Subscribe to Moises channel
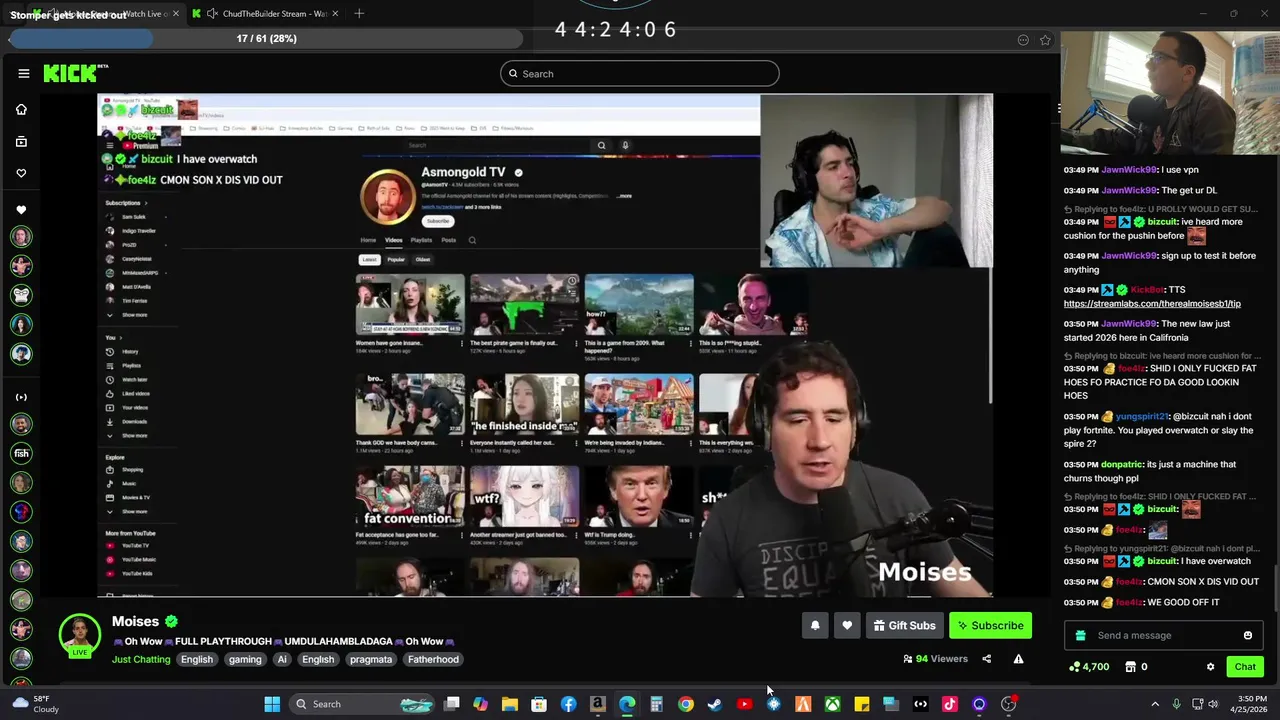The image size is (1280, 720). click(x=990, y=625)
